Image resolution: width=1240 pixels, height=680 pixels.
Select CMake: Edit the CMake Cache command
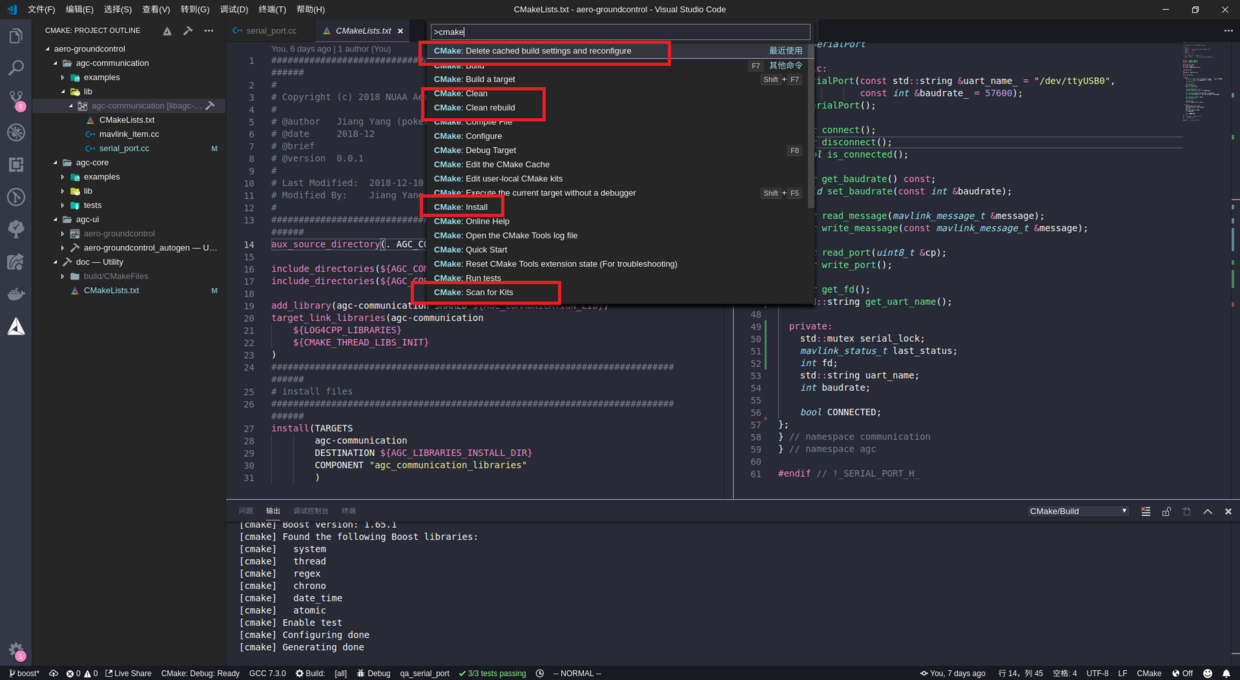[618, 164]
